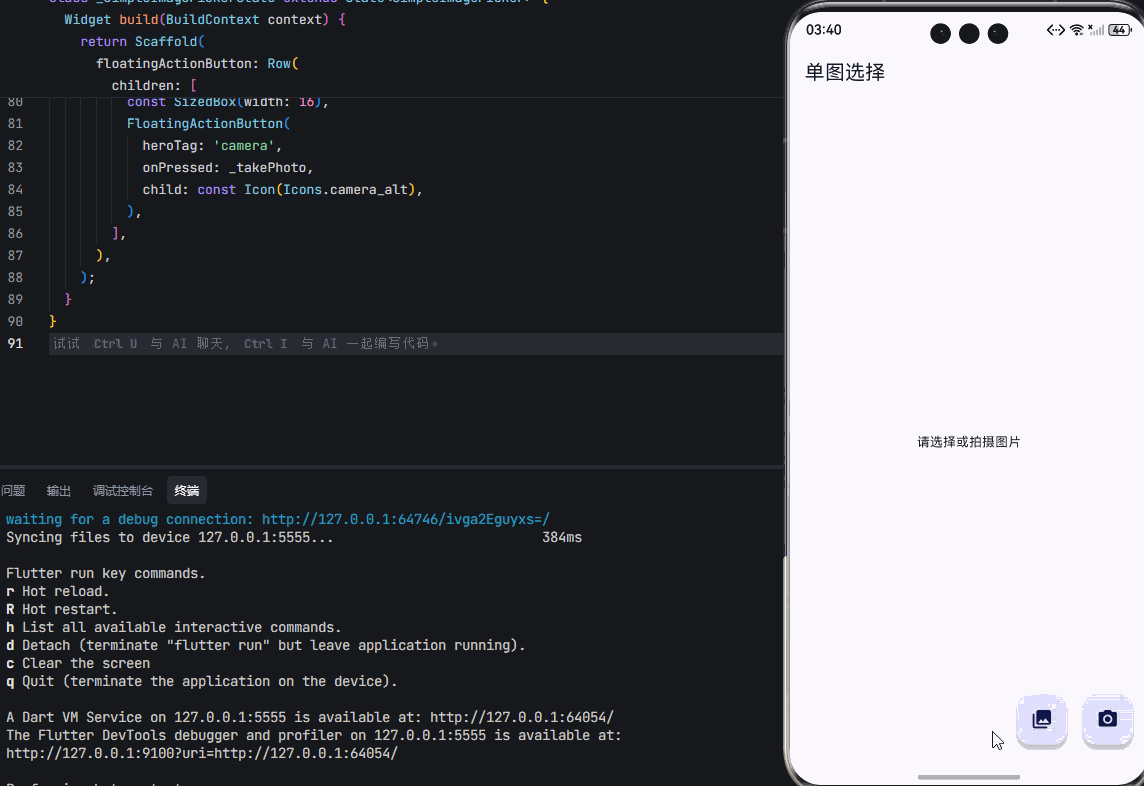Click the phone's signal strength icon
1144x786 pixels.
[x=1095, y=30]
